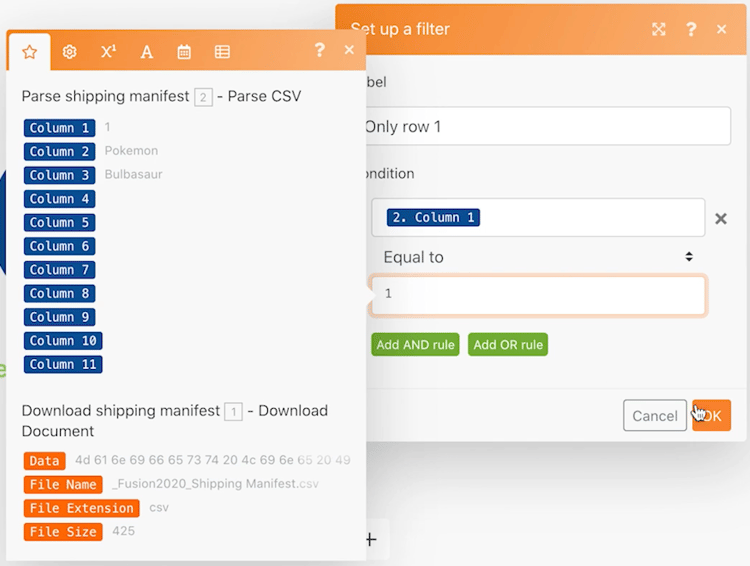
Task: Cancel the filter setup
Action: point(654,415)
